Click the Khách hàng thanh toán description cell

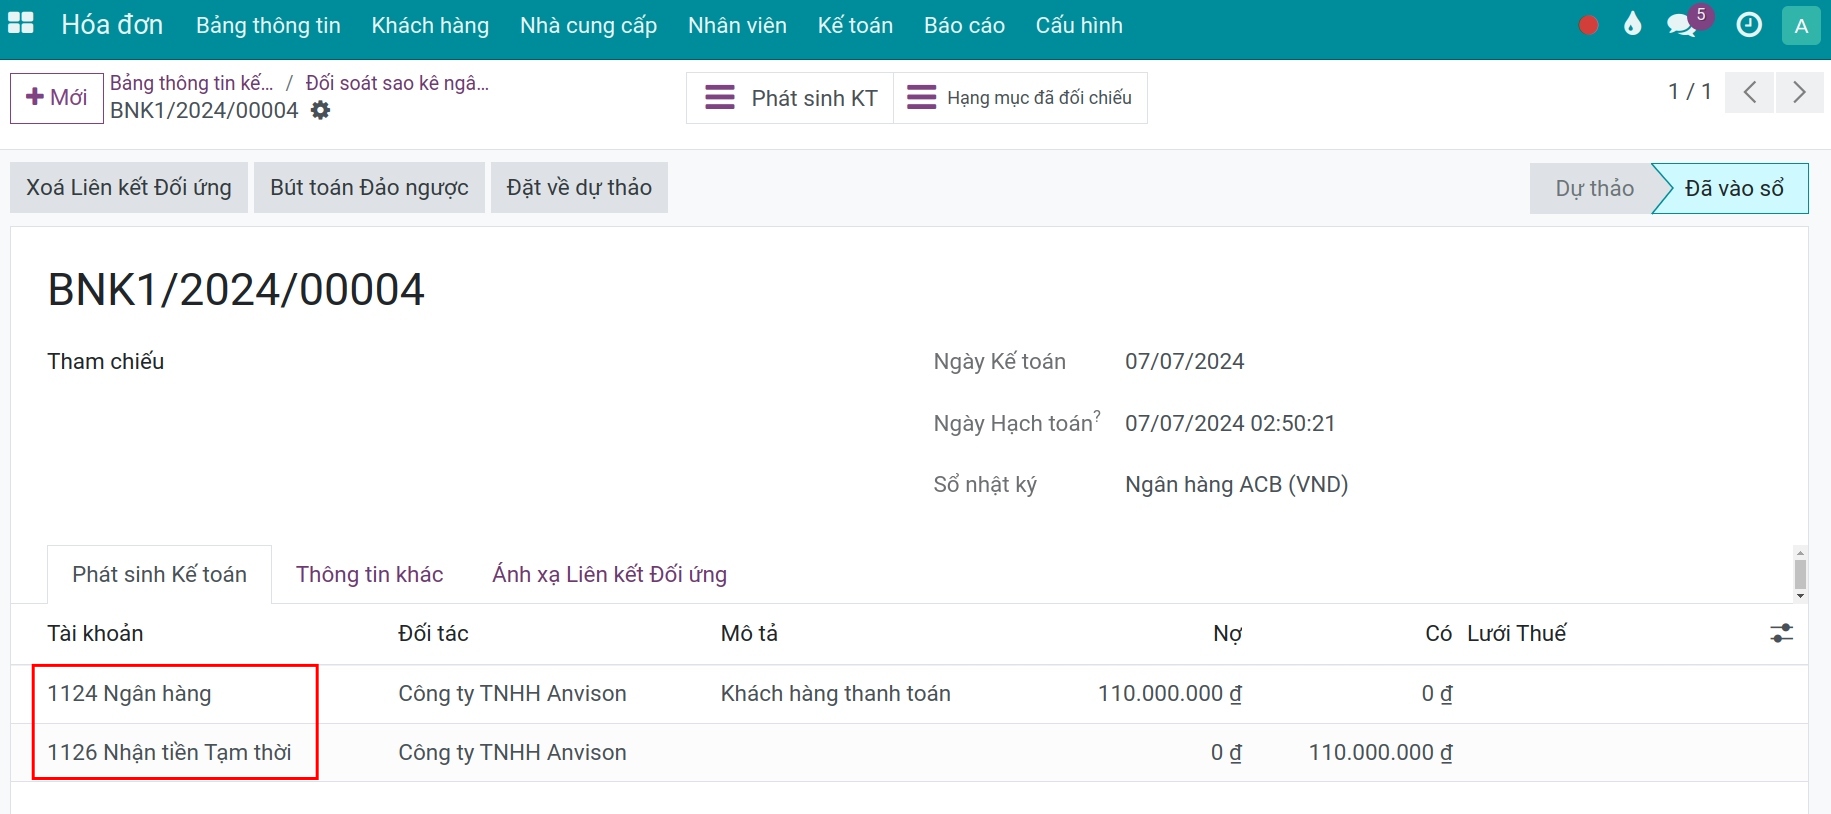pos(835,694)
